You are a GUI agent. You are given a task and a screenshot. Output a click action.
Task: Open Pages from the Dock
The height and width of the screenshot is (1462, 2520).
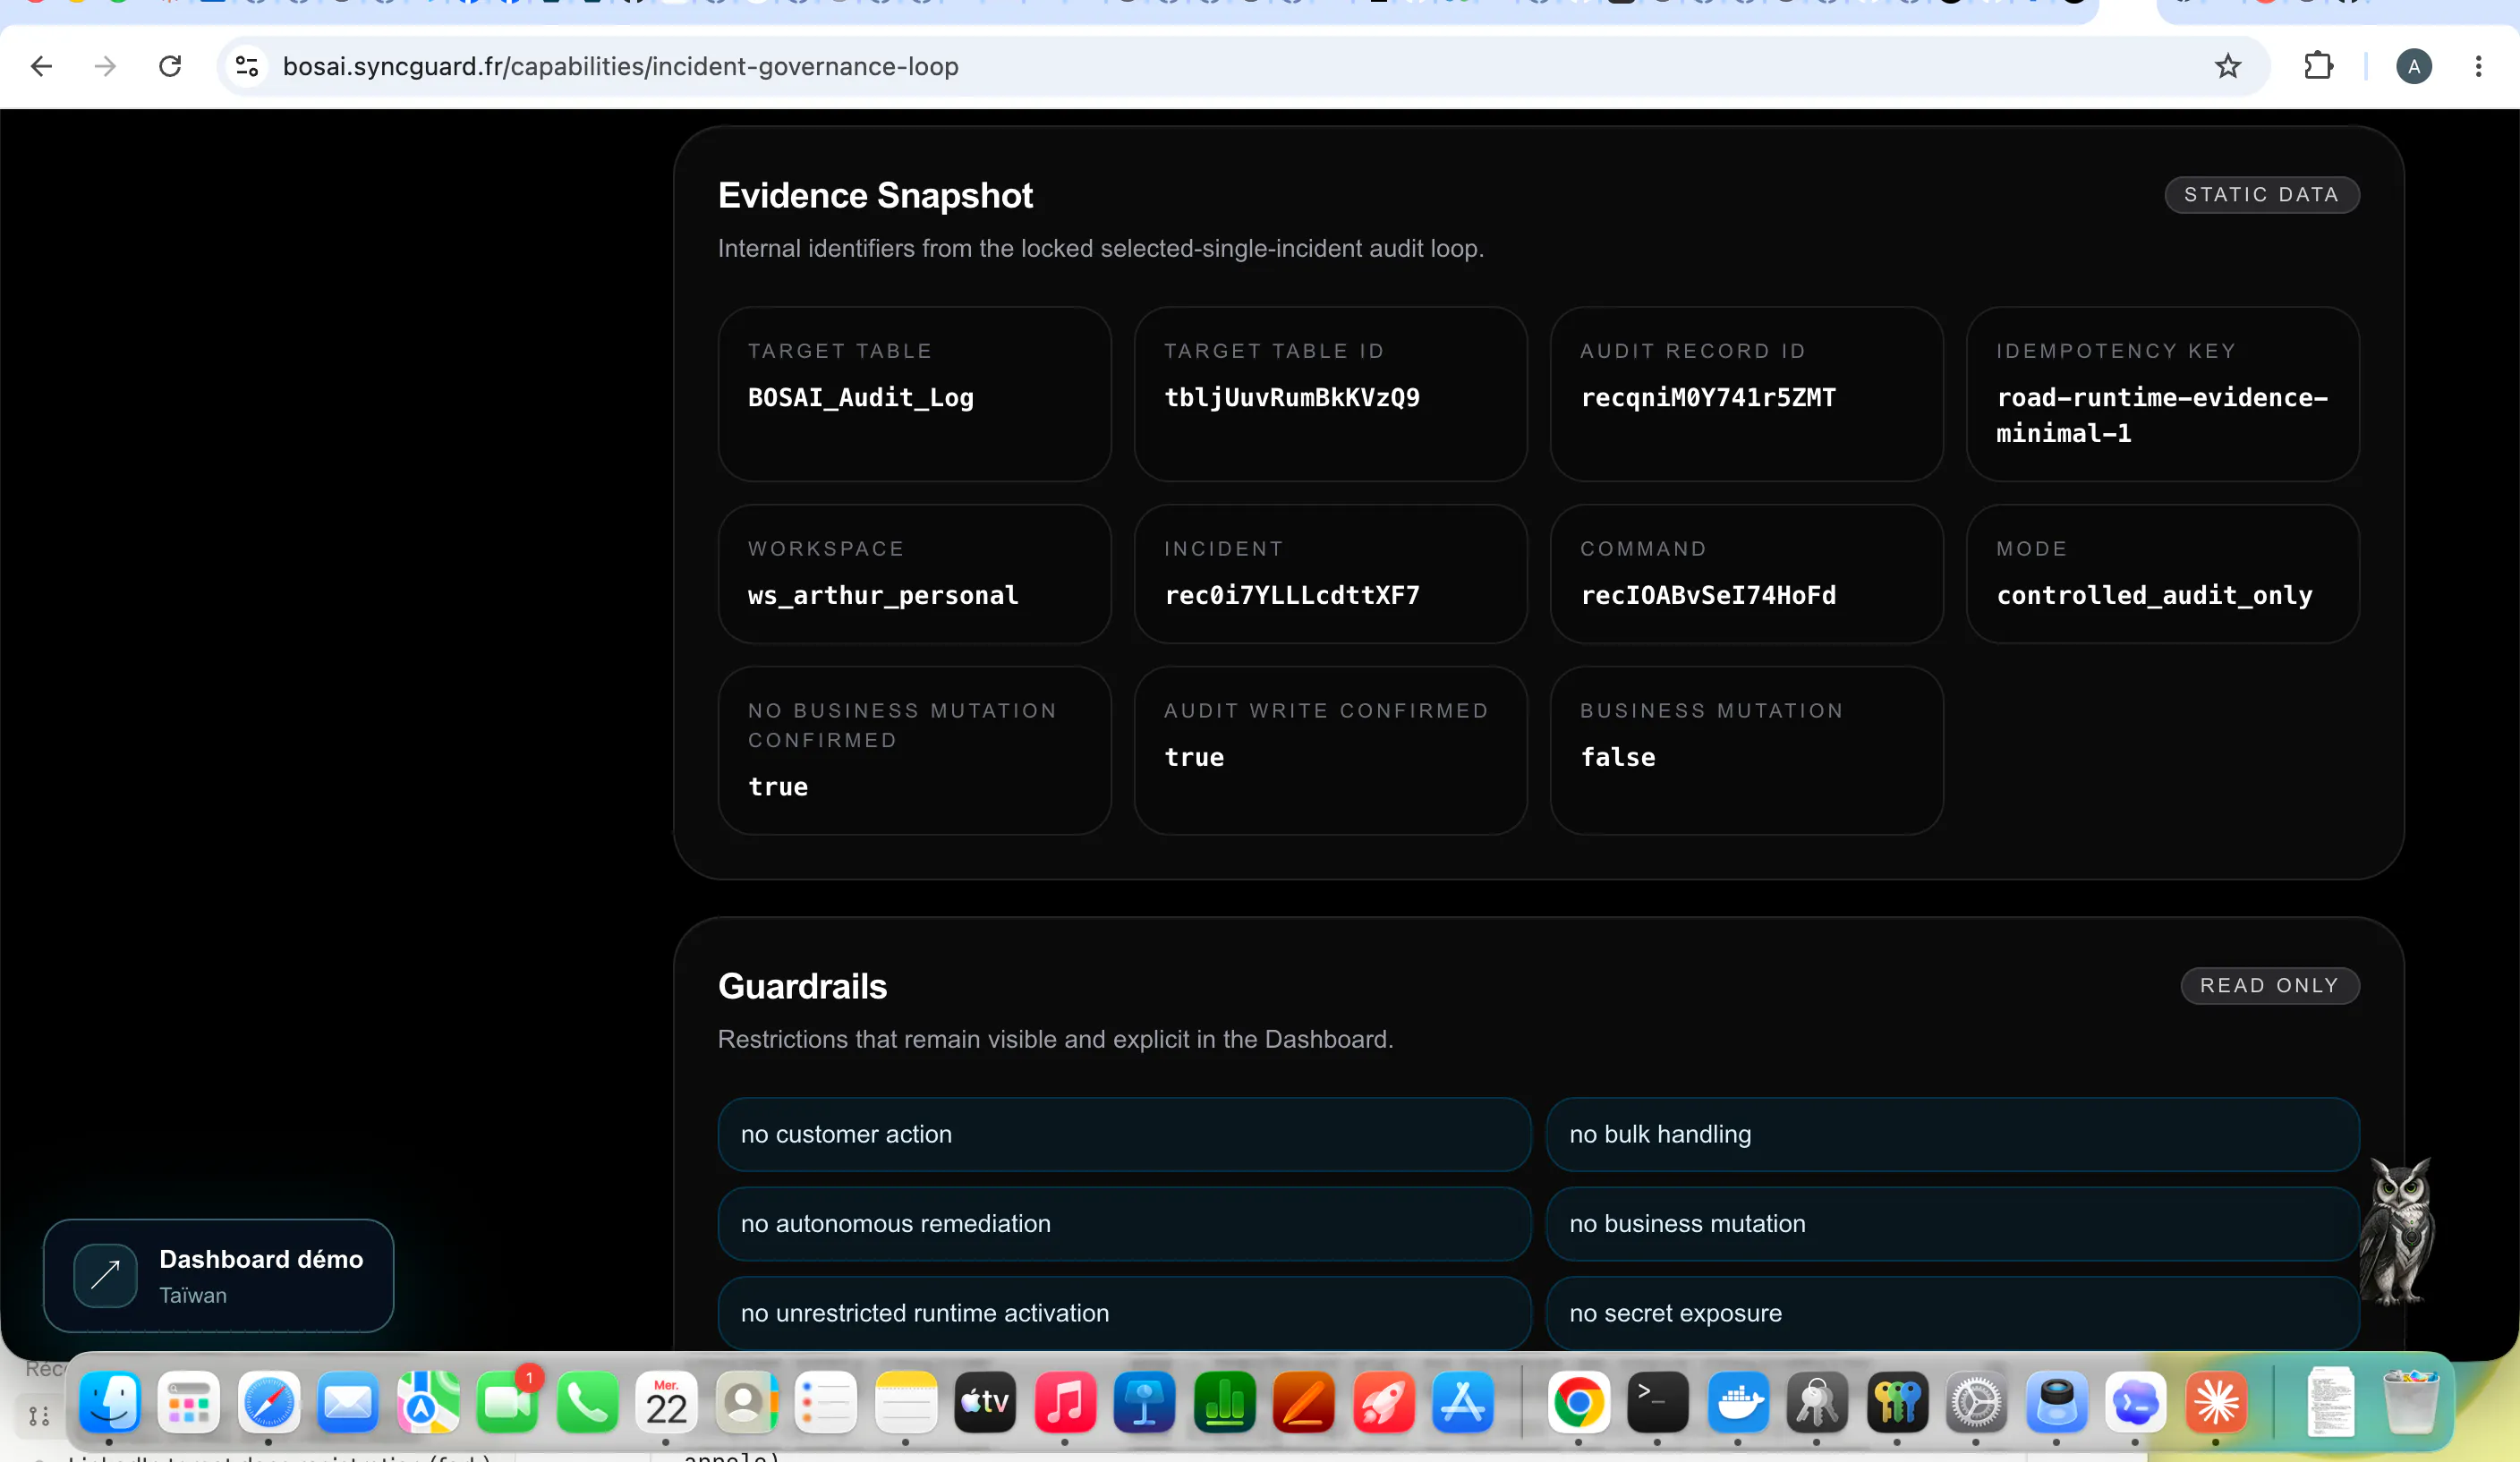pos(1304,1402)
